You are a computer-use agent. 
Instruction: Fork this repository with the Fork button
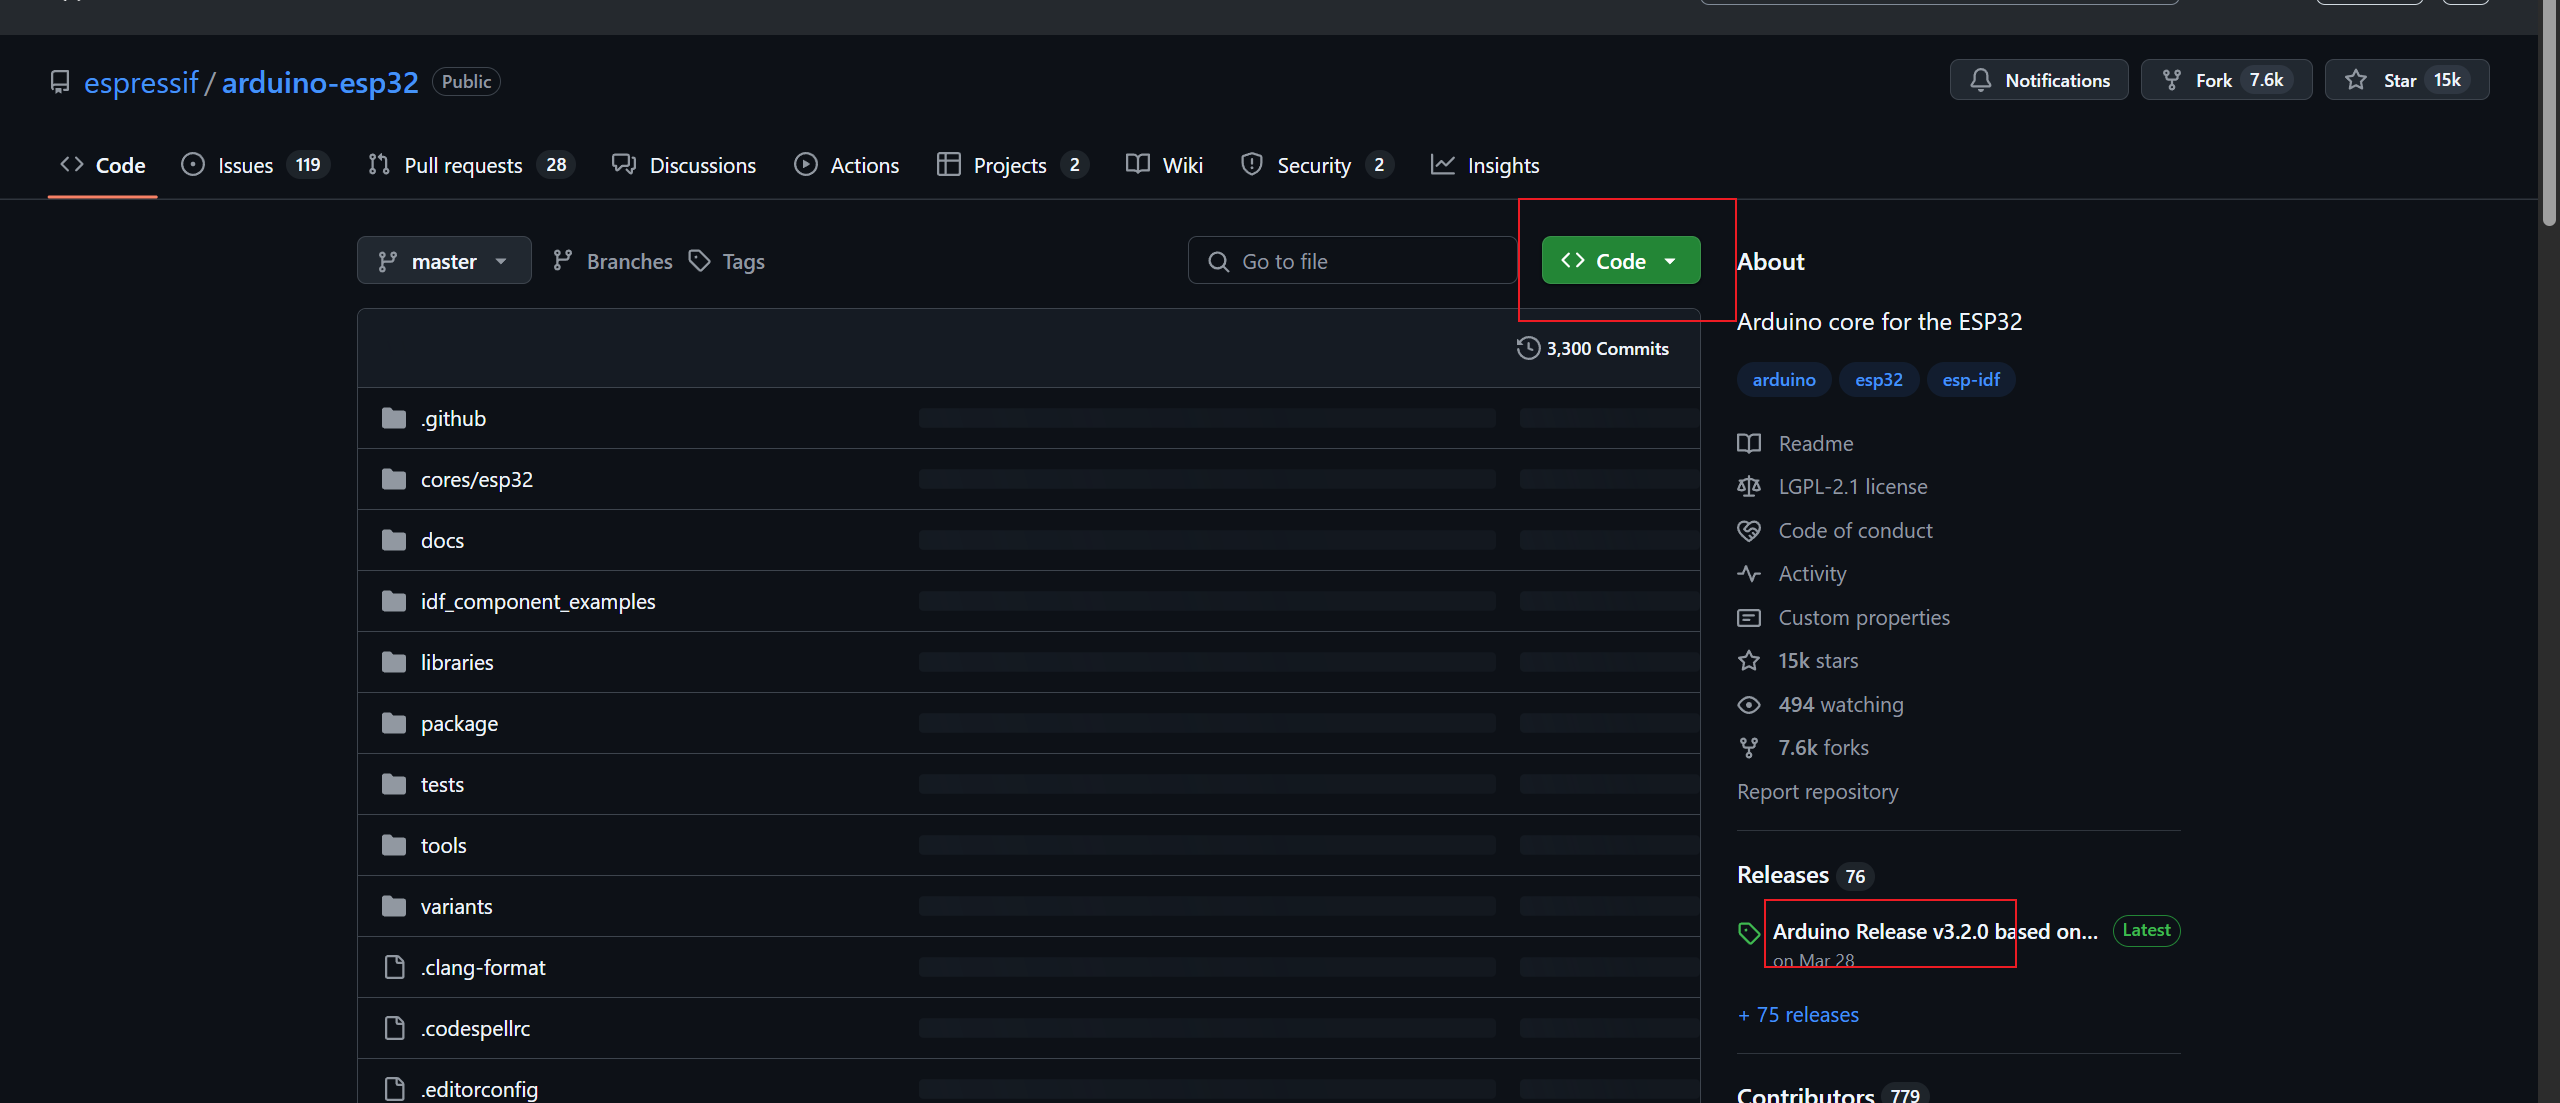[x=2226, y=80]
